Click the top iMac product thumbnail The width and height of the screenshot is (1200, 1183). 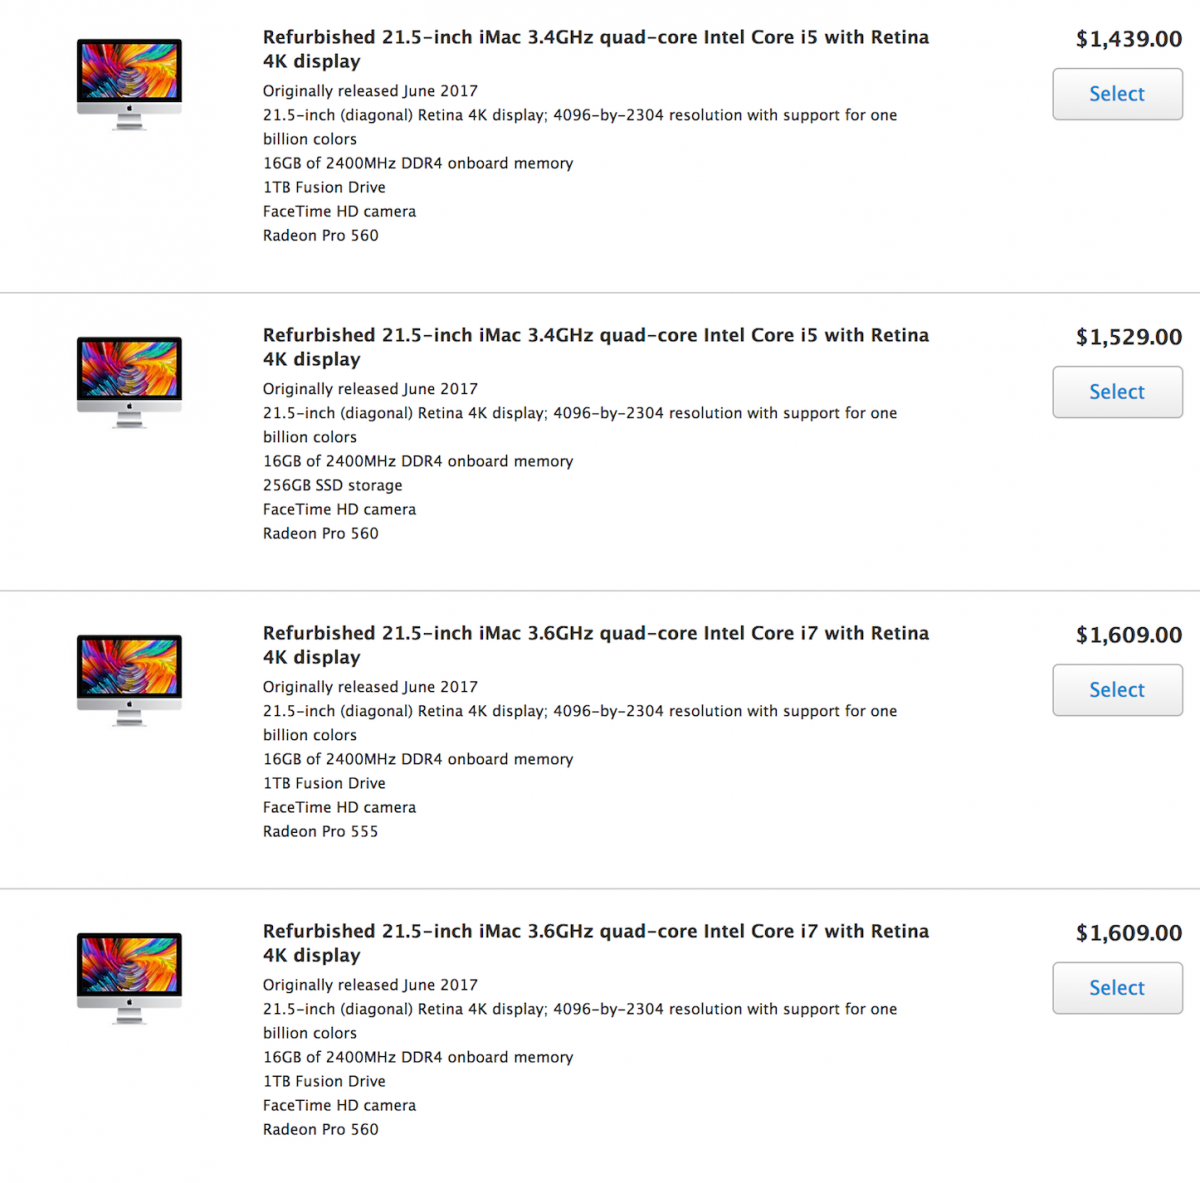click(x=129, y=84)
